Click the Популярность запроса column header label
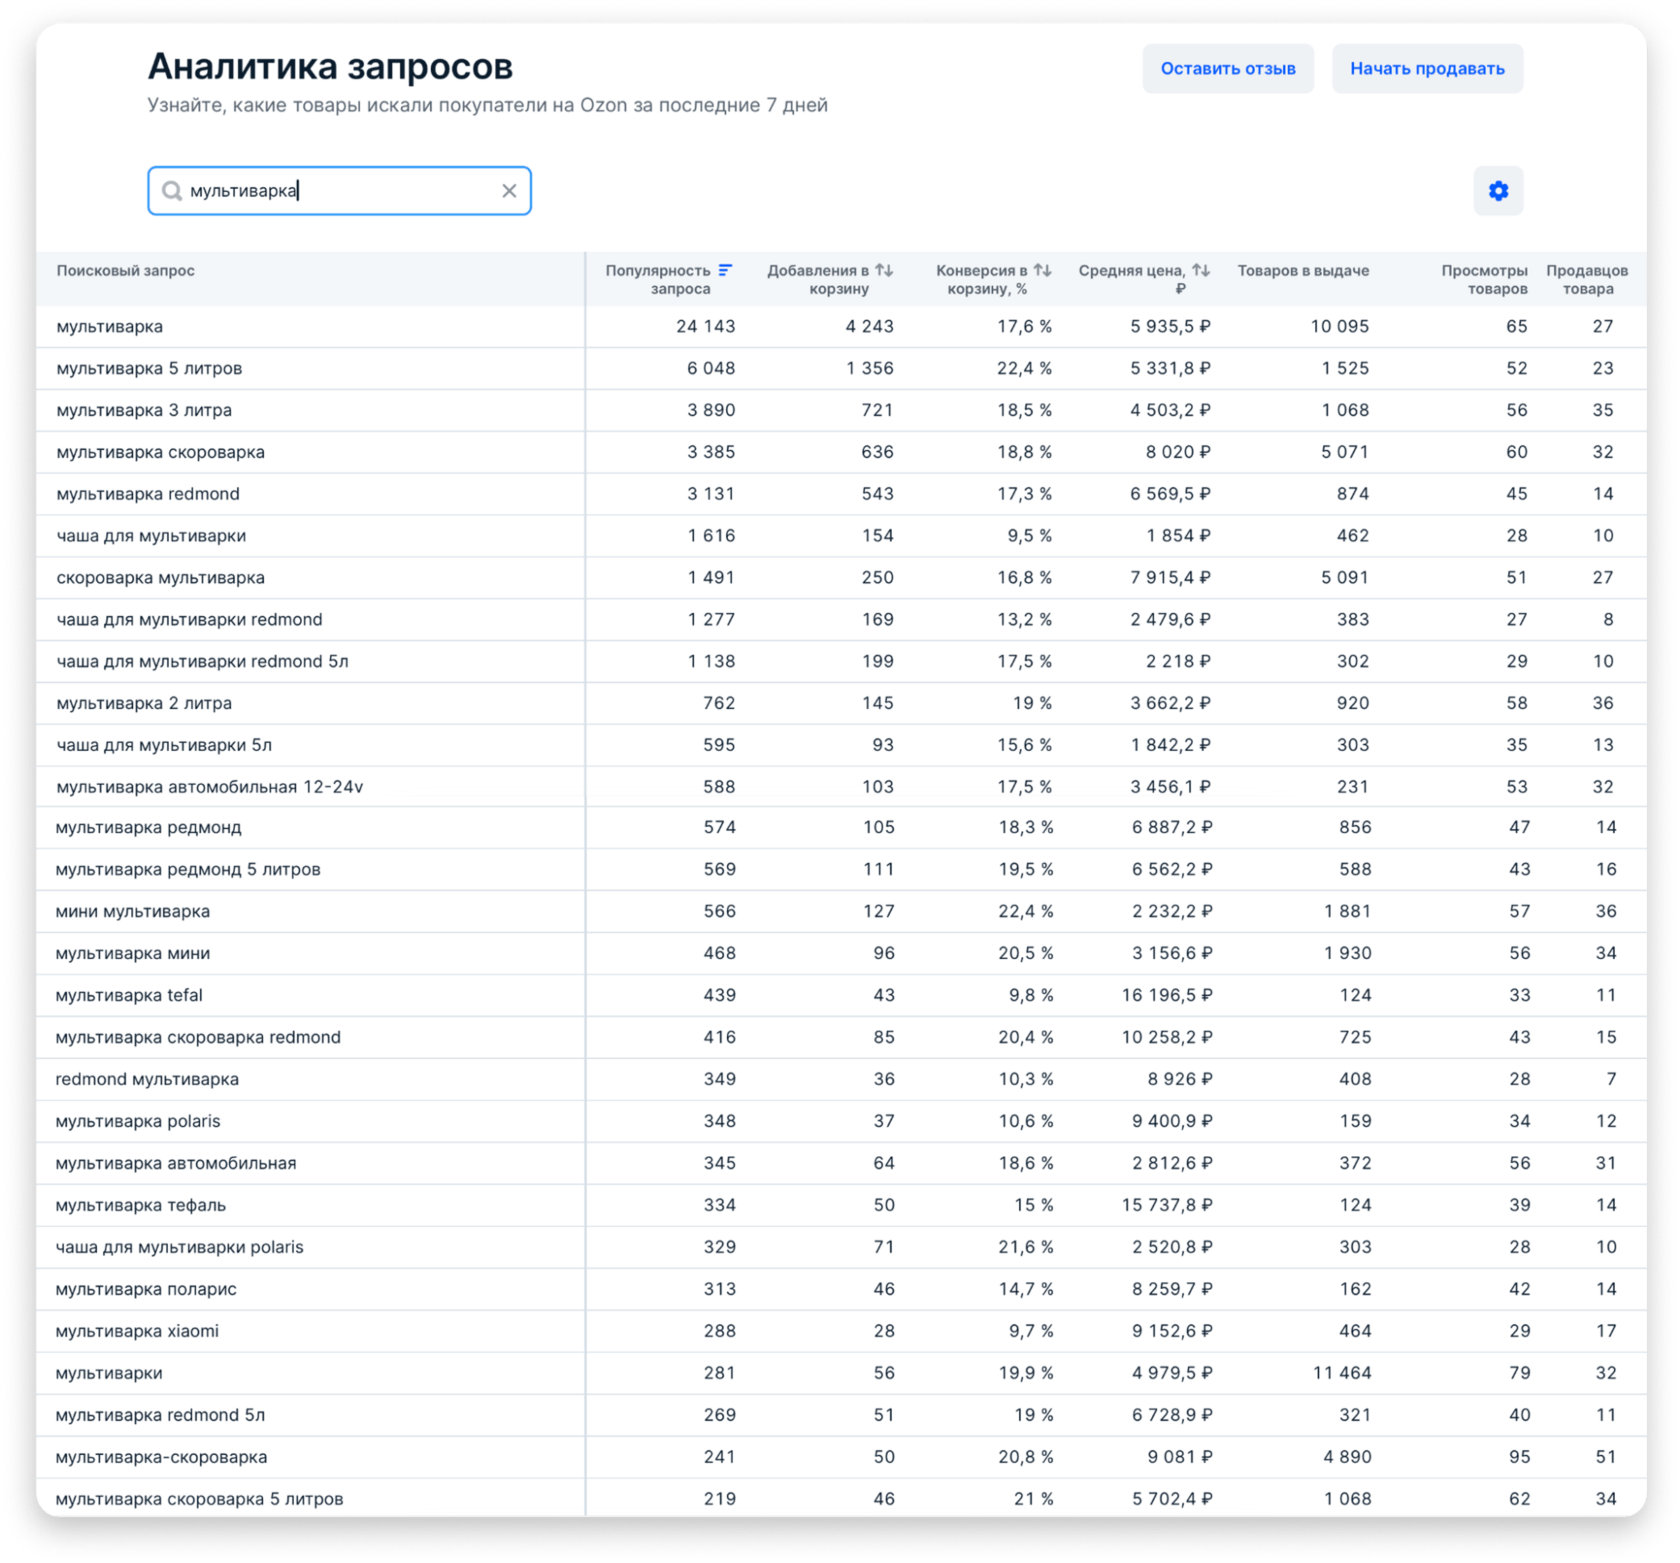Image resolution: width=1680 pixels, height=1563 pixels. pos(658,280)
